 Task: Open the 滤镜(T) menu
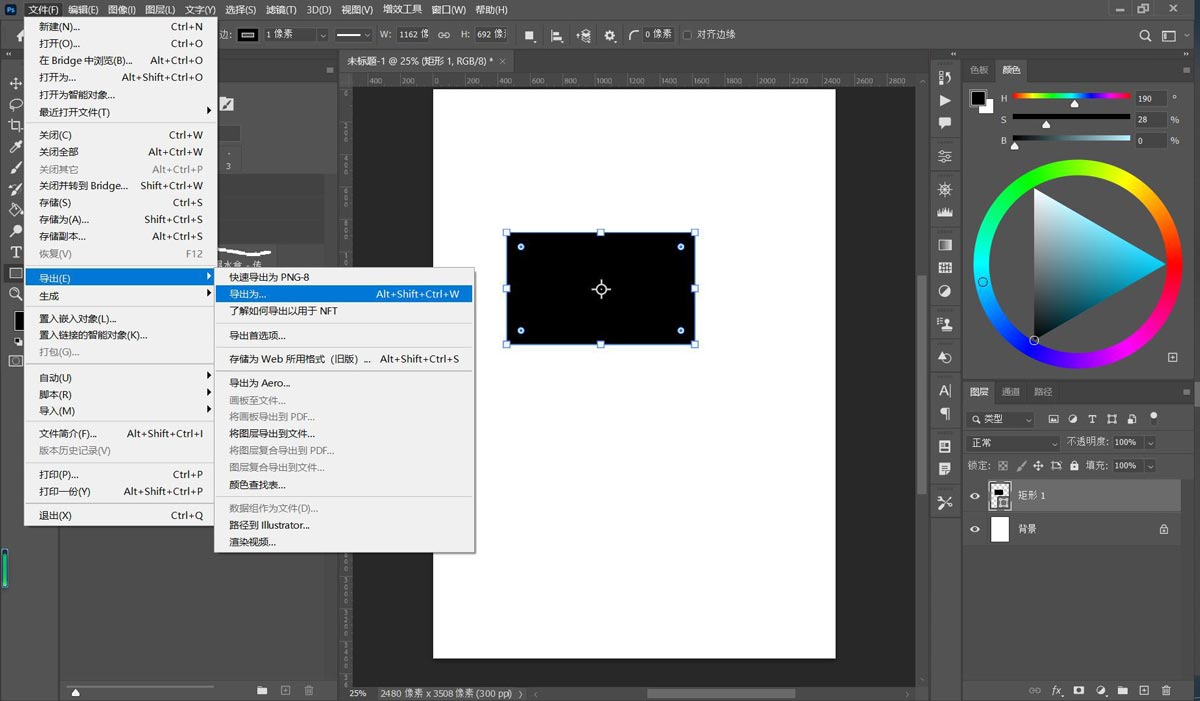pyautogui.click(x=280, y=9)
